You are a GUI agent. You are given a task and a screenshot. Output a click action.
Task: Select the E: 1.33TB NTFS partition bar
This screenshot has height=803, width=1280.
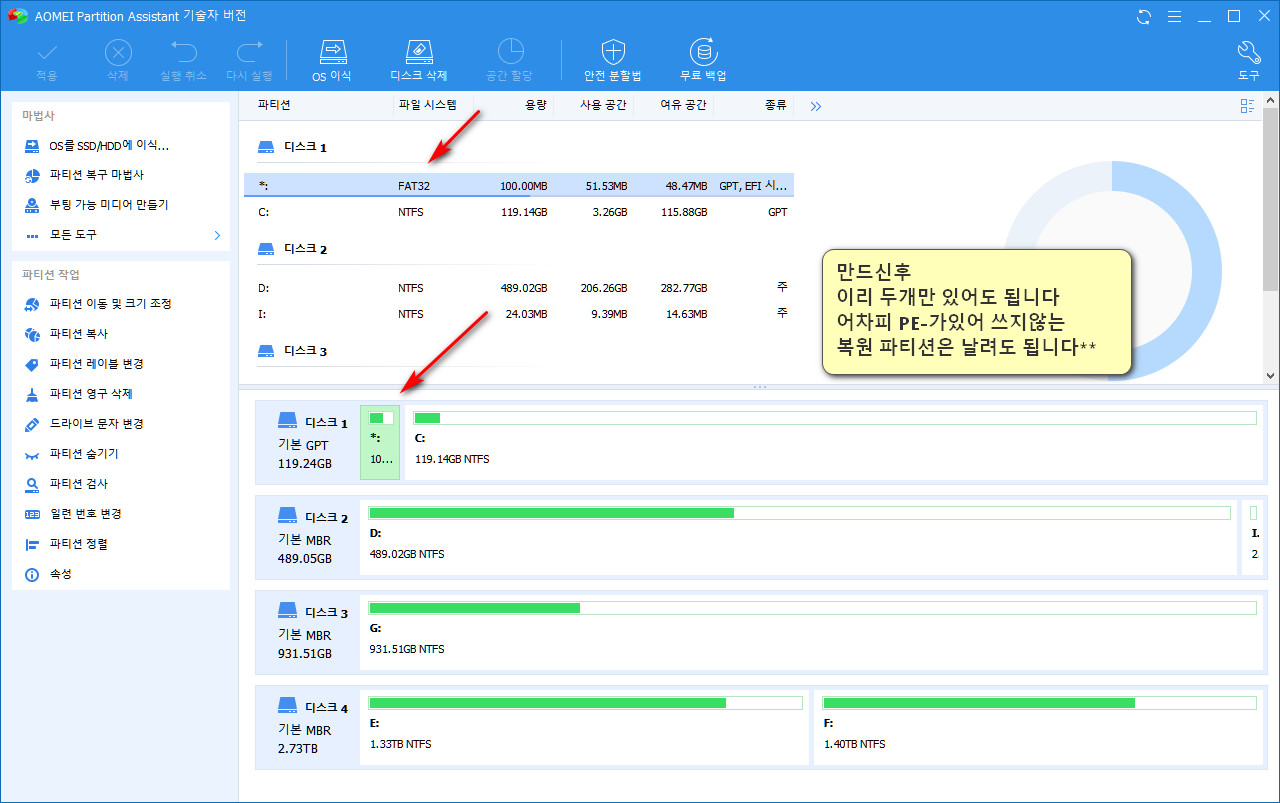[x=585, y=728]
